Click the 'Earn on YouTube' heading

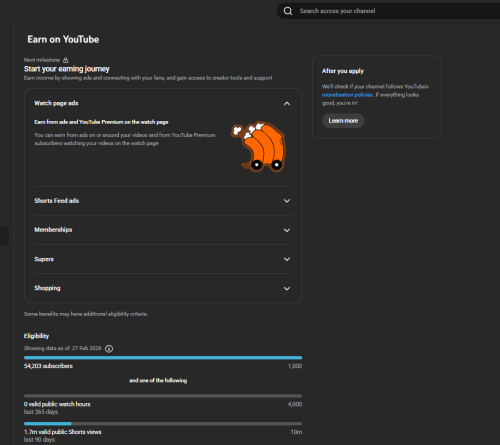pyautogui.click(x=63, y=39)
